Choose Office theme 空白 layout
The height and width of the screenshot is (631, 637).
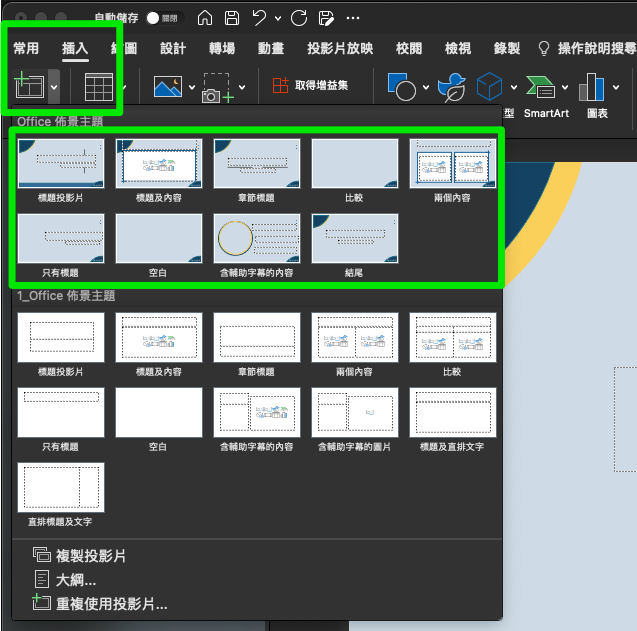pyautogui.click(x=159, y=239)
